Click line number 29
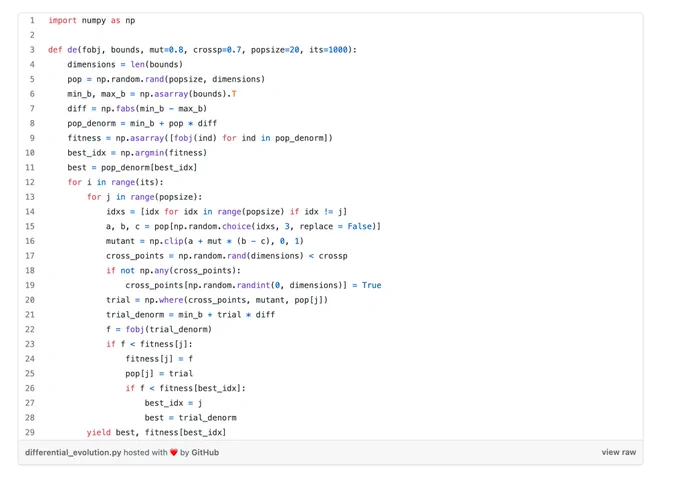Image resolution: width=680 pixels, height=477 pixels. pos(30,432)
